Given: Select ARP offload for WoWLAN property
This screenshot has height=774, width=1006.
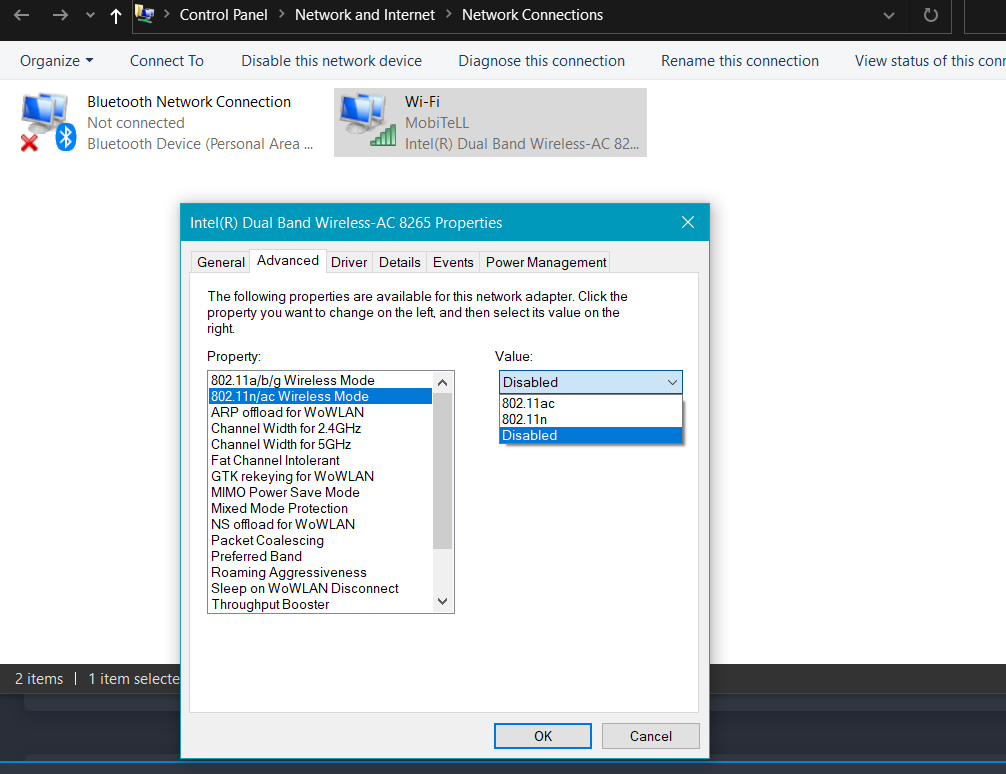Looking at the screenshot, I should [x=320, y=412].
